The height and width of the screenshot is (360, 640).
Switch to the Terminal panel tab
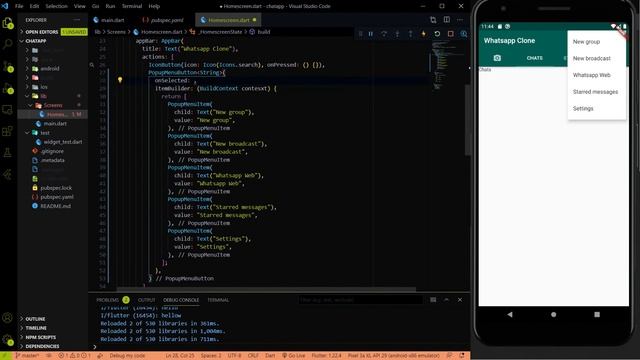(218, 300)
